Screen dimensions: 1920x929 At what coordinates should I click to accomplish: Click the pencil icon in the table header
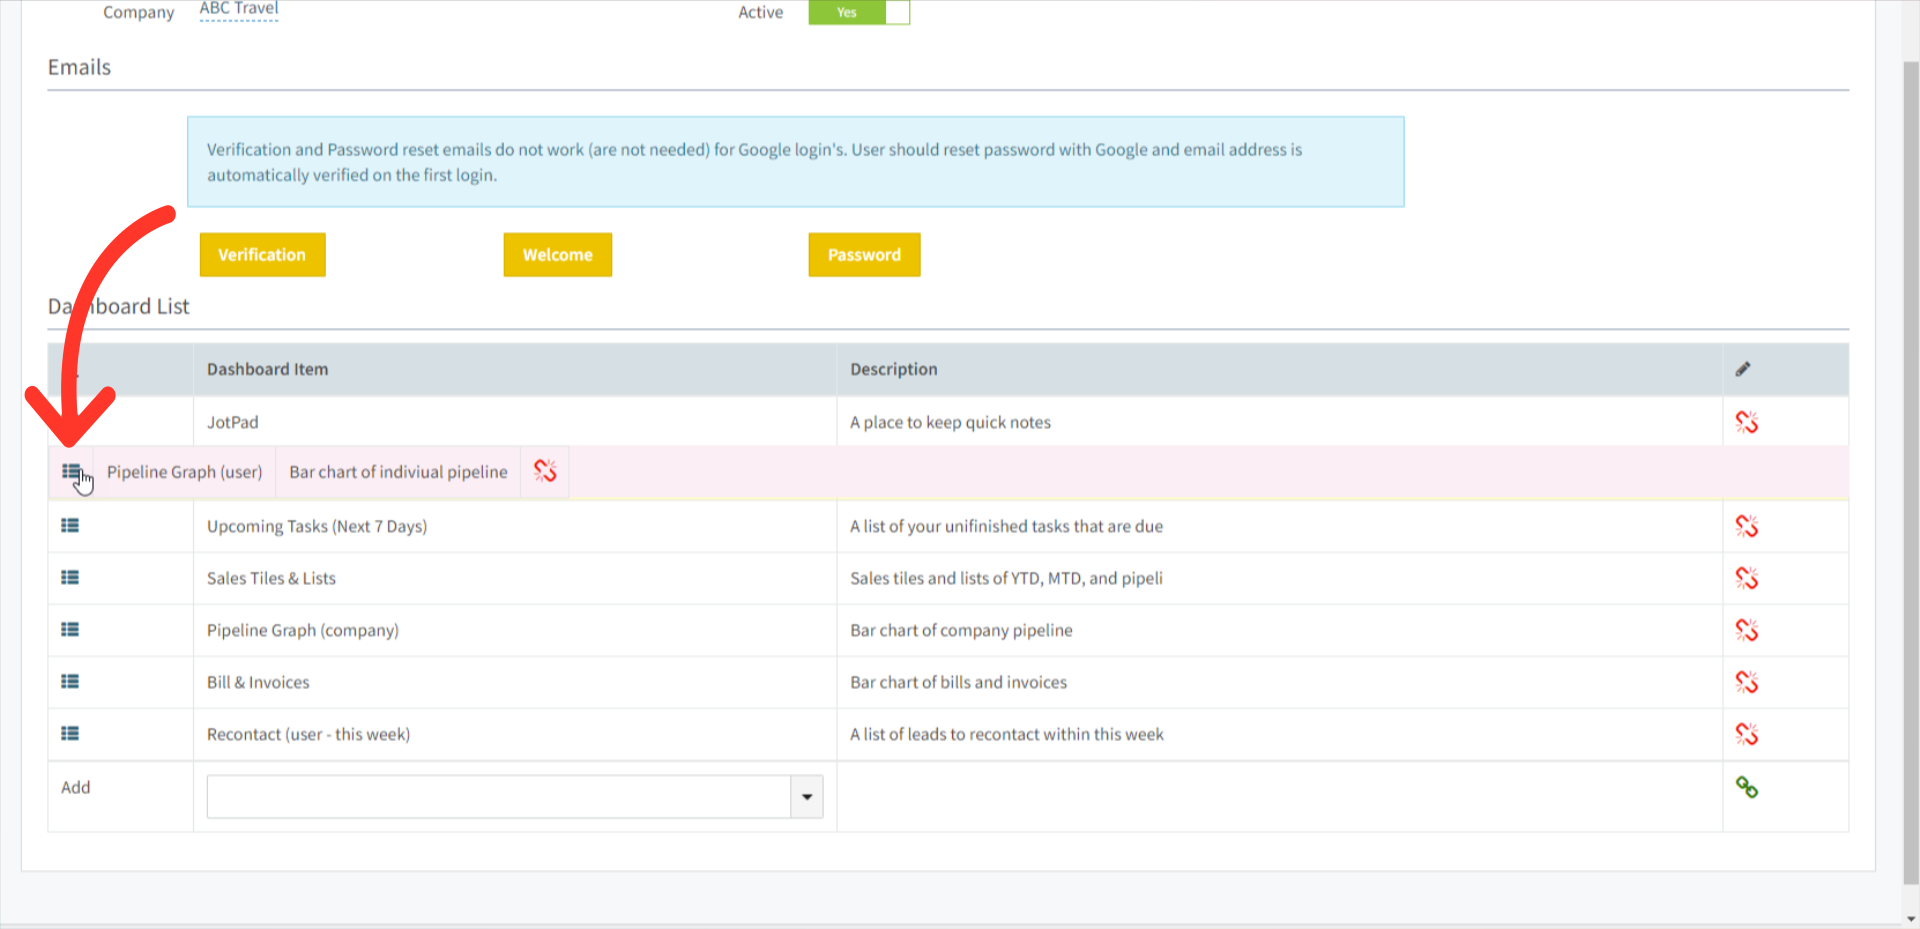(x=1743, y=368)
